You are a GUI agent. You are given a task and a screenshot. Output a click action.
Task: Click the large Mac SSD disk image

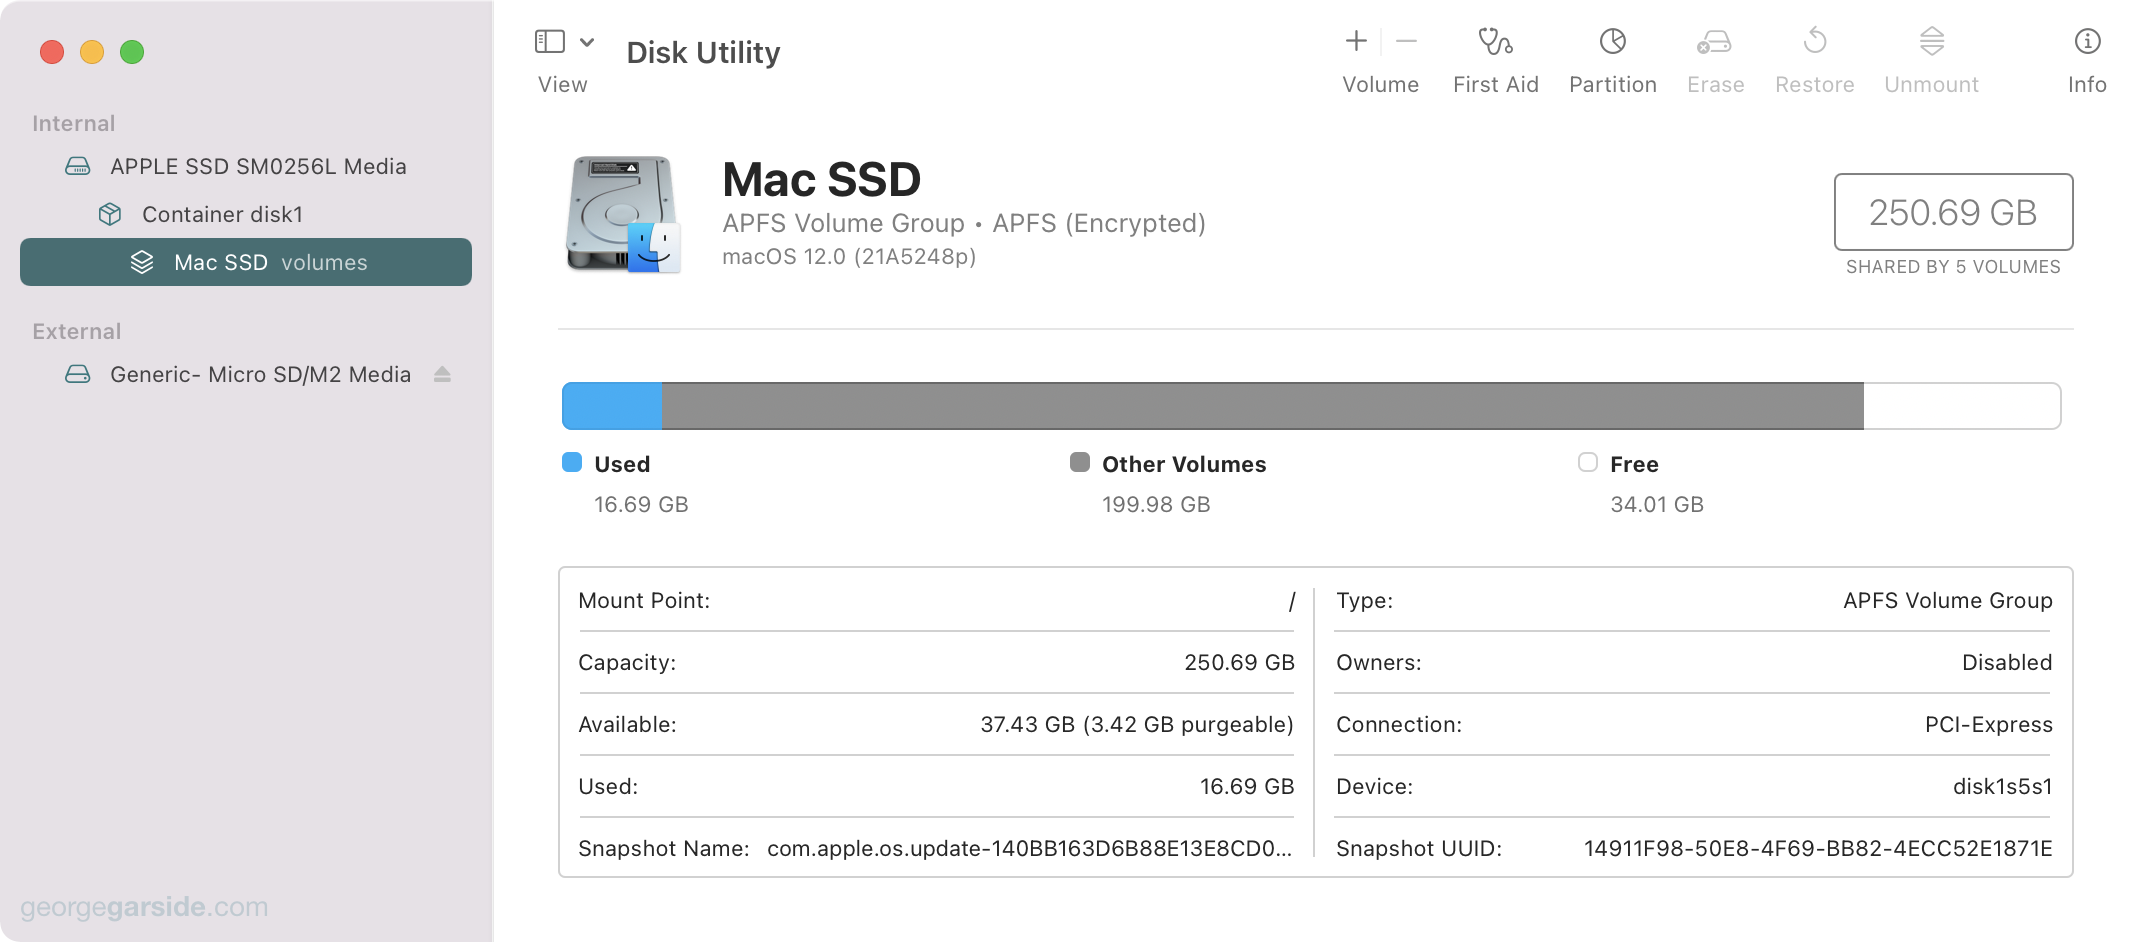(x=623, y=214)
